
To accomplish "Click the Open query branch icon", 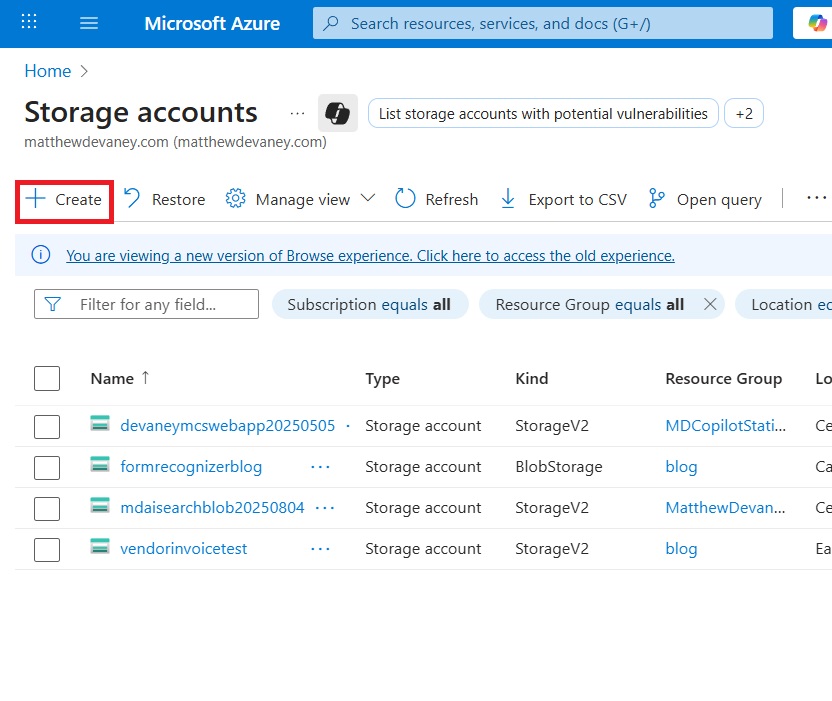I will (656, 199).
